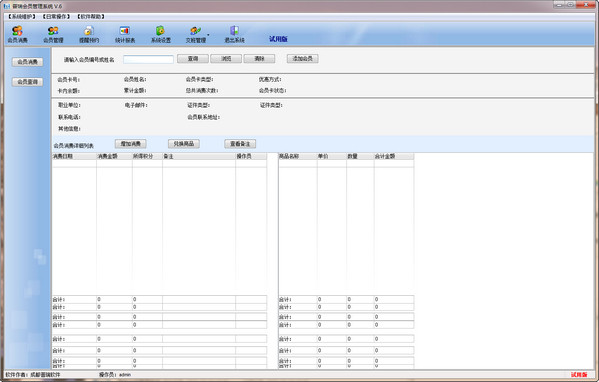Image resolution: width=599 pixels, height=382 pixels.
Task: Click the 退出系统 exit icon
Action: (x=234, y=34)
